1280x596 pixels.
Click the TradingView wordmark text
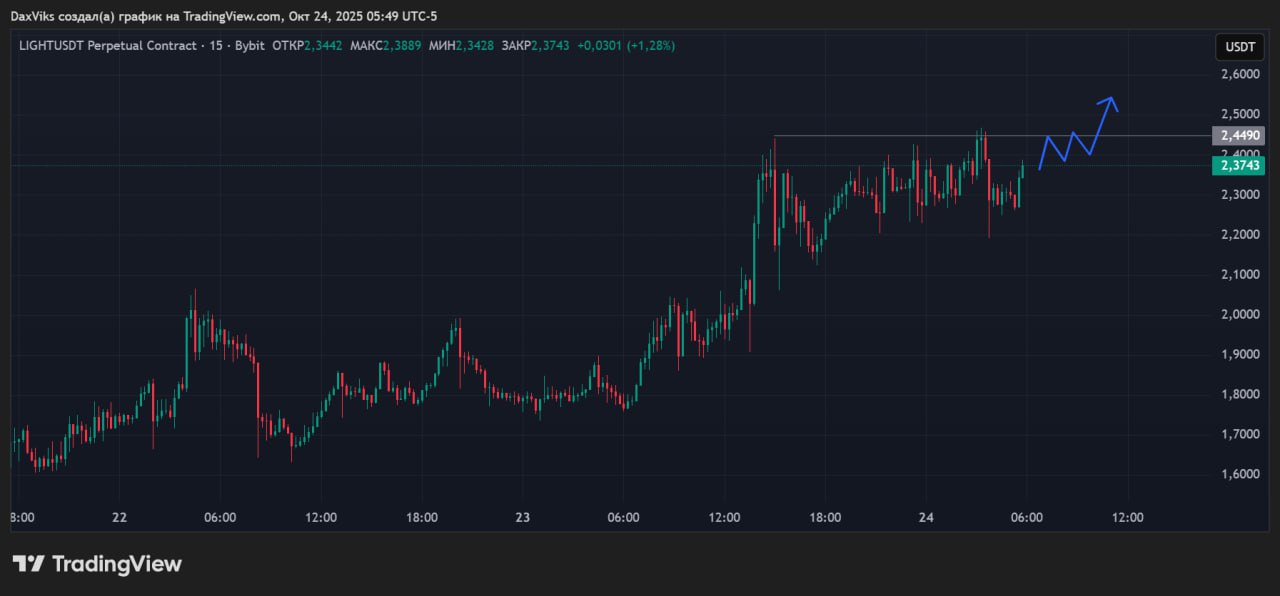pos(116,564)
